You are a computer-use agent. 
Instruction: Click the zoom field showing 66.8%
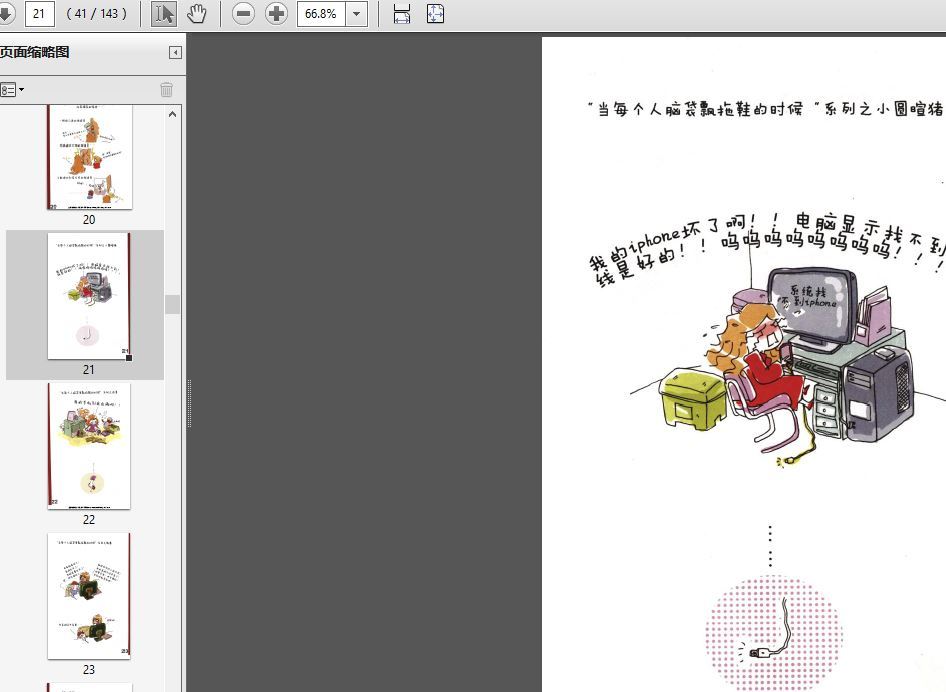coord(321,13)
